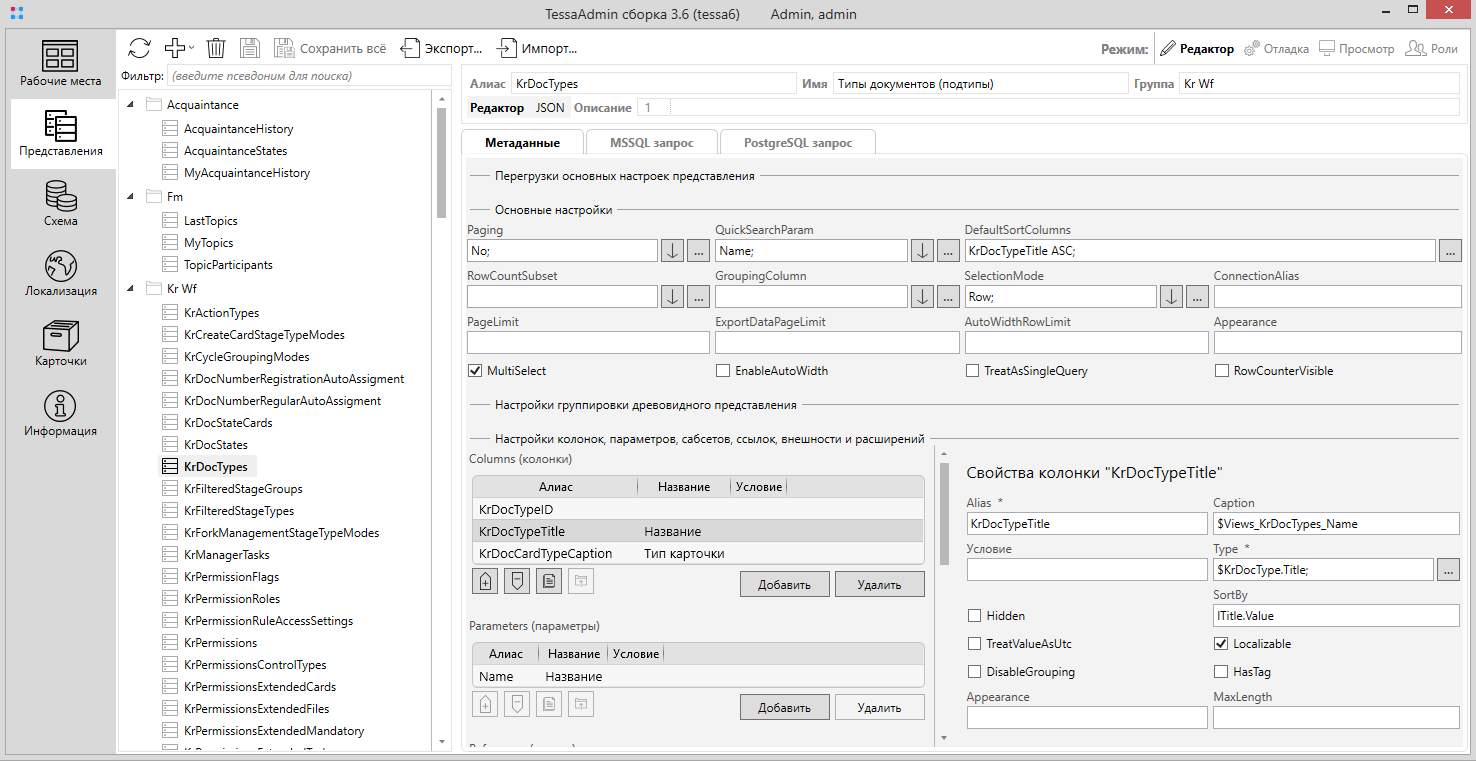Open the Paging dropdown arrow
The height and width of the screenshot is (761, 1476).
coord(672,251)
